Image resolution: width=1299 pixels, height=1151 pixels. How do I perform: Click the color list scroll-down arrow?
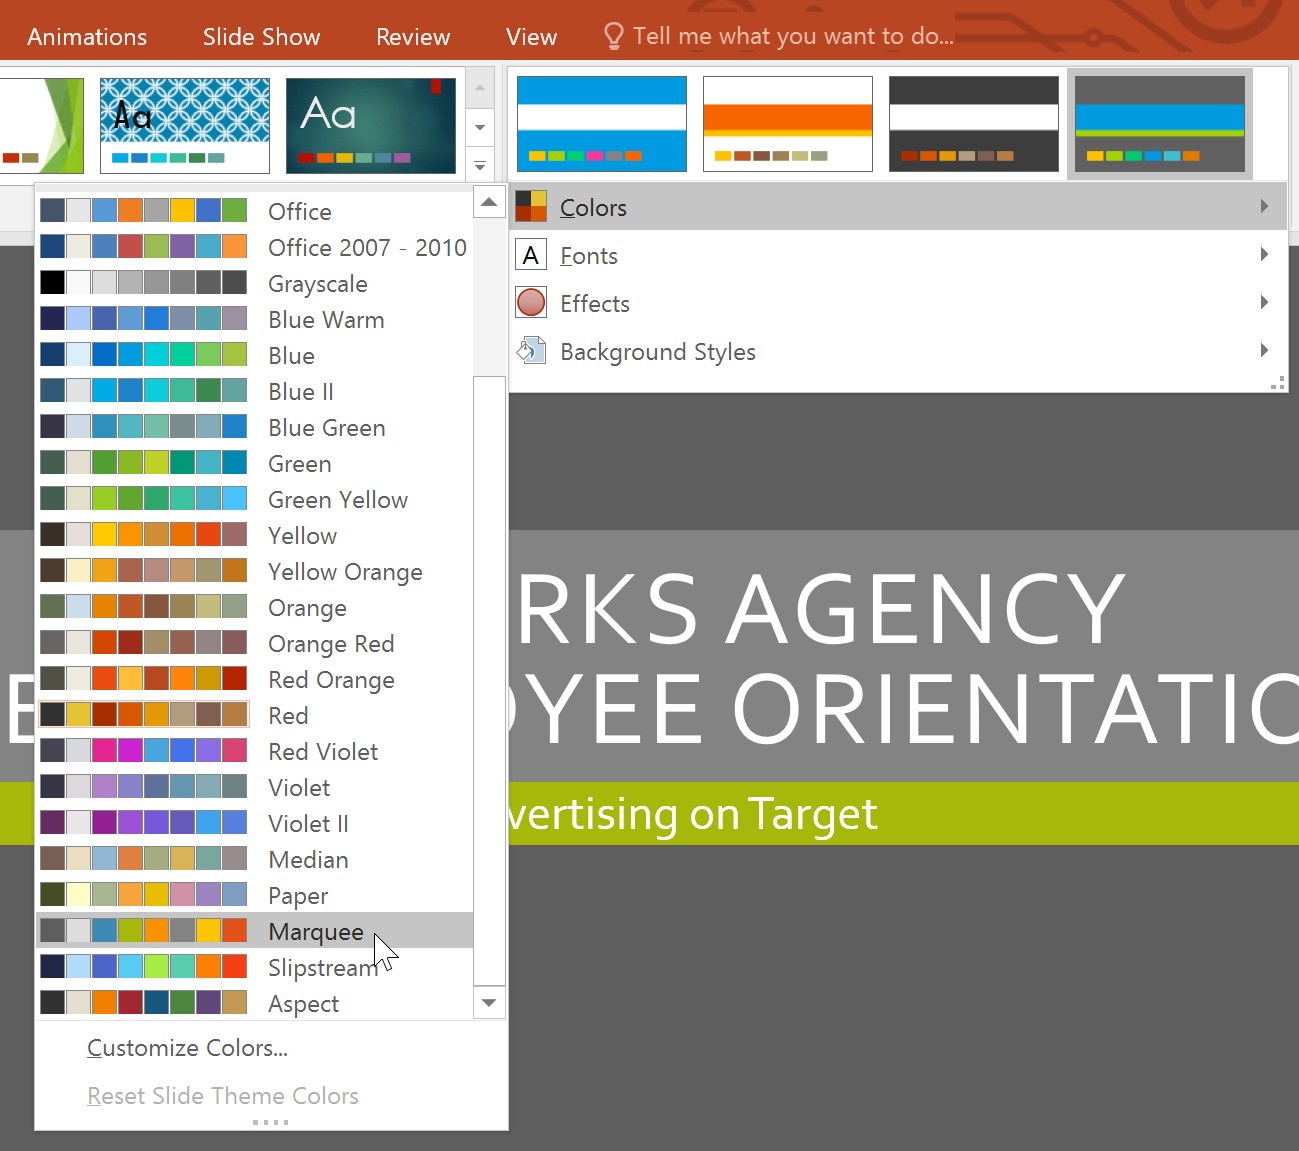coord(489,1002)
